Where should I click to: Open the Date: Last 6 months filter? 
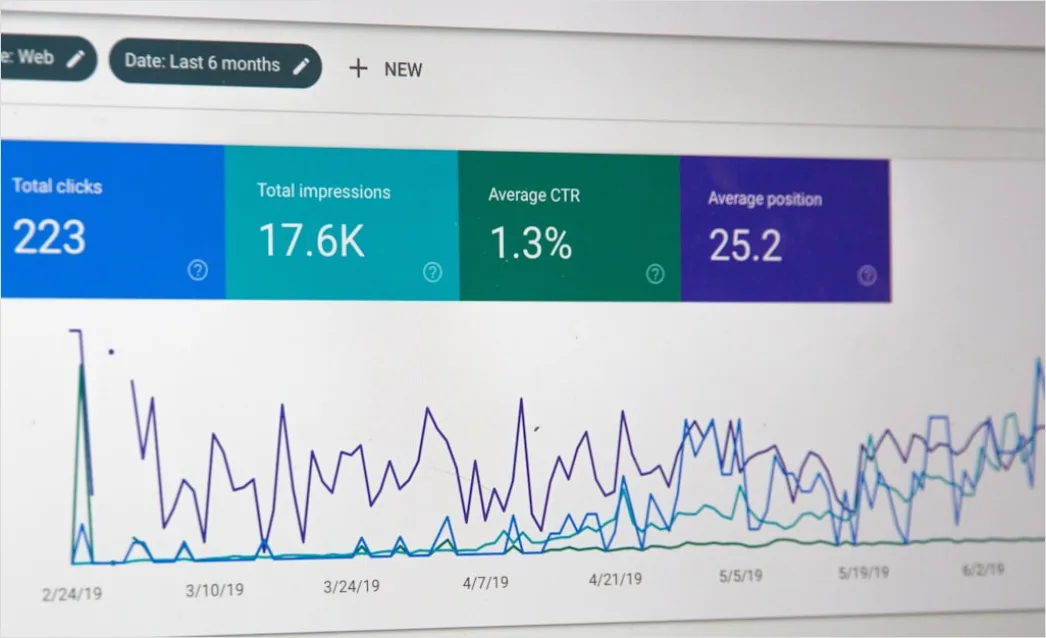pos(215,64)
